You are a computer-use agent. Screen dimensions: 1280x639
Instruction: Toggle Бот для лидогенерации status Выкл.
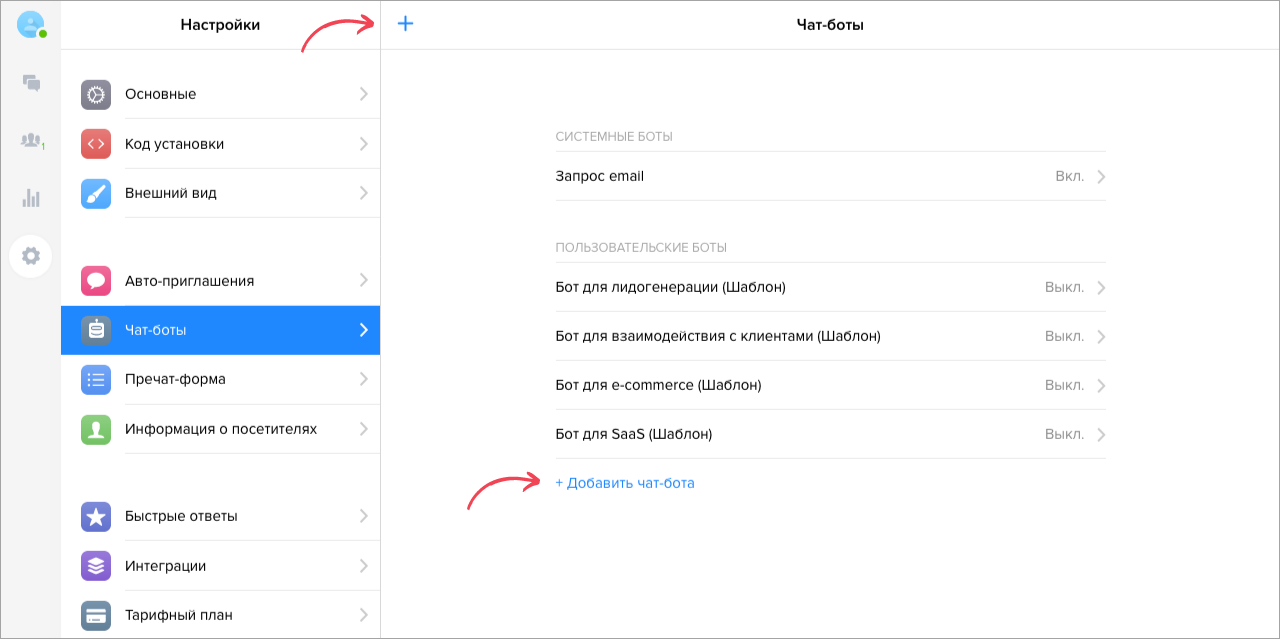[x=1064, y=287]
